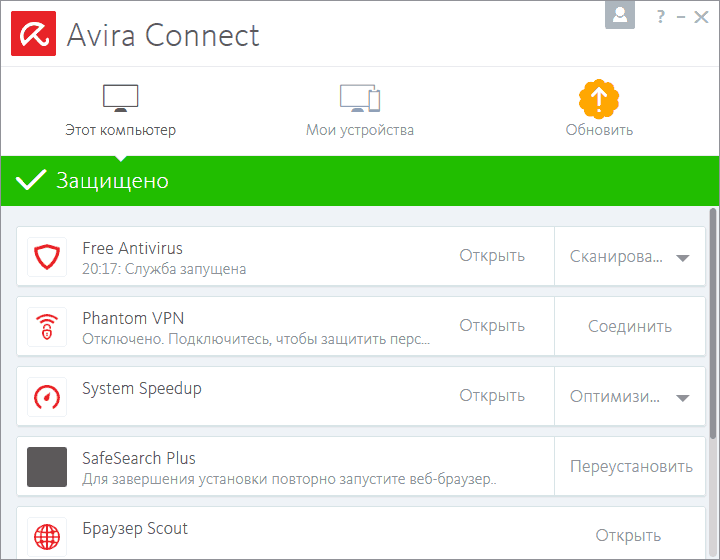Click the System Speedup product name
Image resolution: width=720 pixels, height=560 pixels.
point(142,389)
